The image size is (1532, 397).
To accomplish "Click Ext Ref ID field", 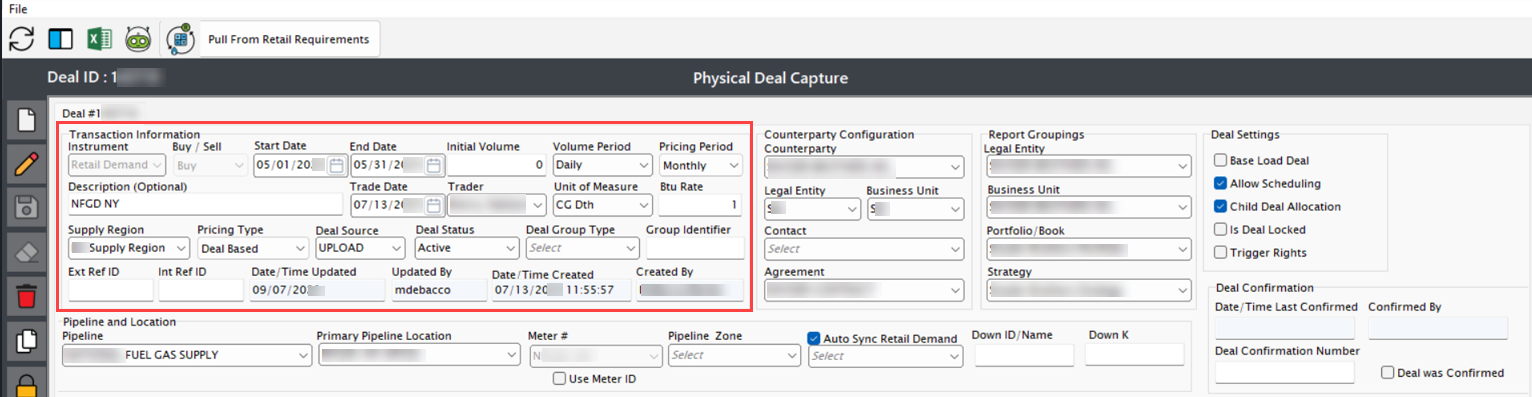I will coord(110,289).
